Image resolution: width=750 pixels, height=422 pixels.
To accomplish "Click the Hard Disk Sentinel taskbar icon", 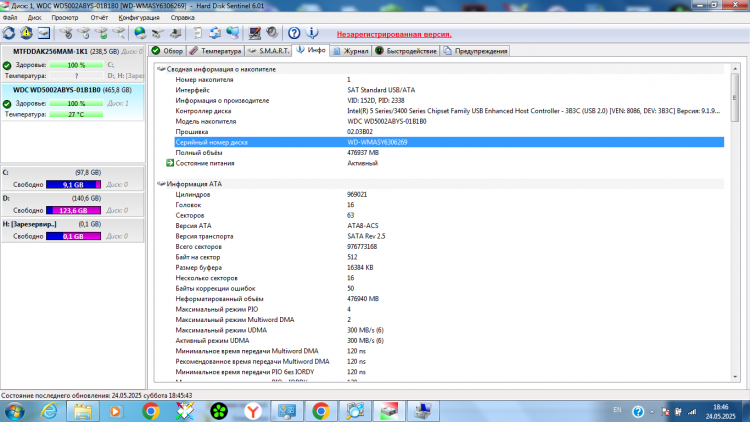I will click(389, 411).
